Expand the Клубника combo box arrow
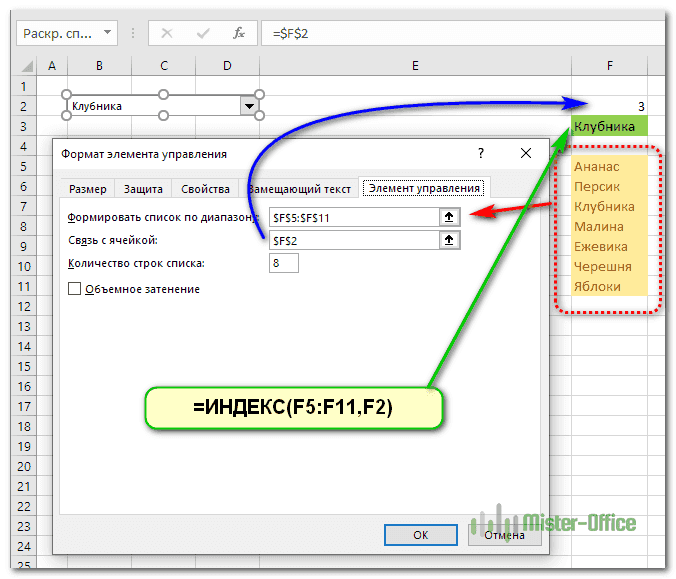The height and width of the screenshot is (579, 676). 249,106
